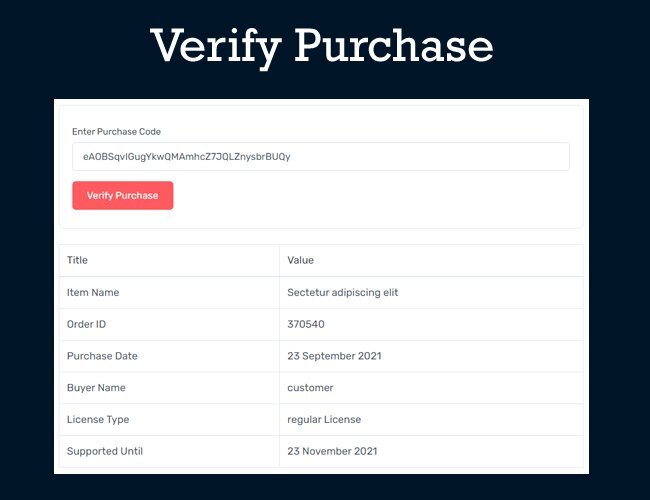Click the Verify Purchase page heading
The height and width of the screenshot is (500, 650).
point(322,46)
